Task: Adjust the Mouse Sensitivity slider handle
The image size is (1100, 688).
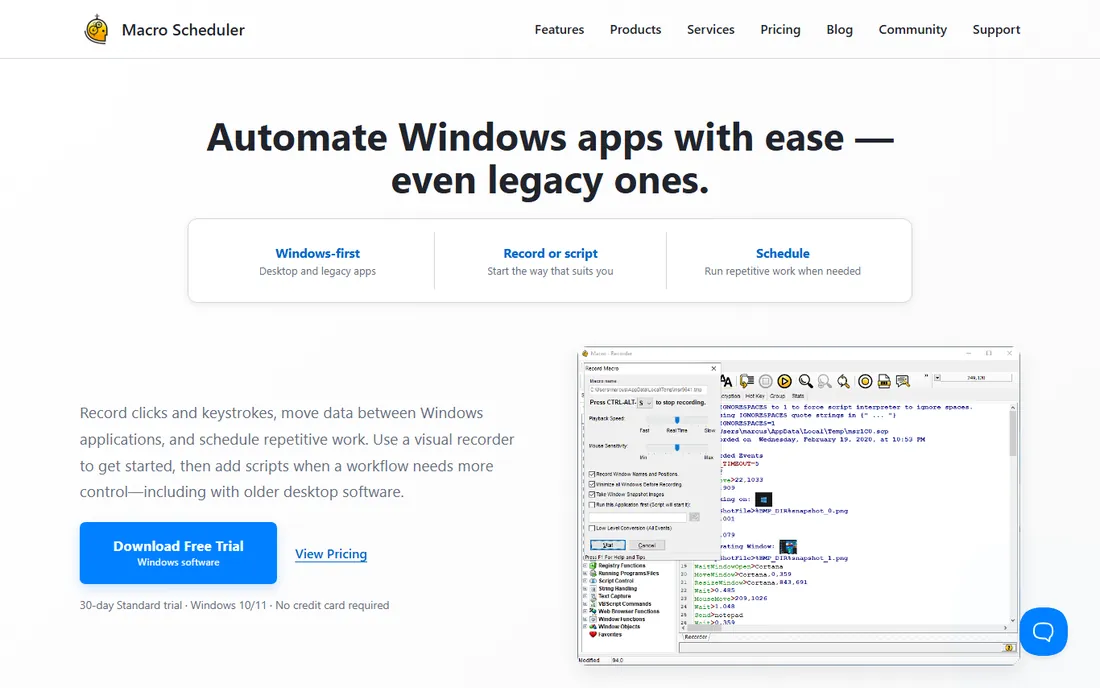Action: click(x=677, y=447)
